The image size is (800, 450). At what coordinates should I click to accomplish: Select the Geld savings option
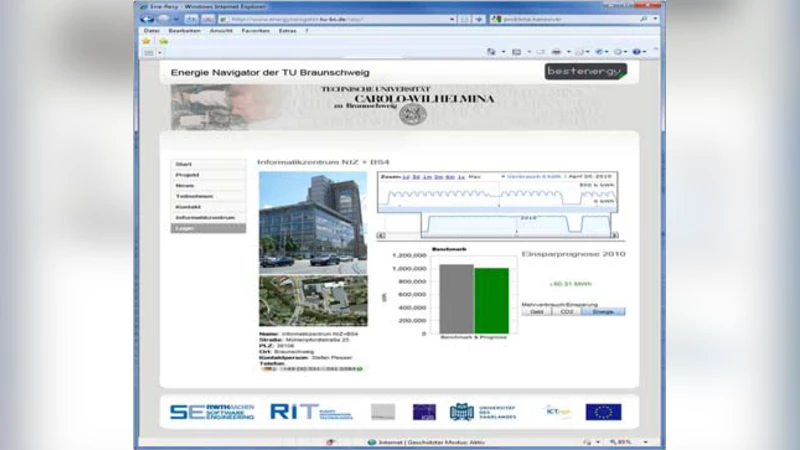[x=536, y=311]
